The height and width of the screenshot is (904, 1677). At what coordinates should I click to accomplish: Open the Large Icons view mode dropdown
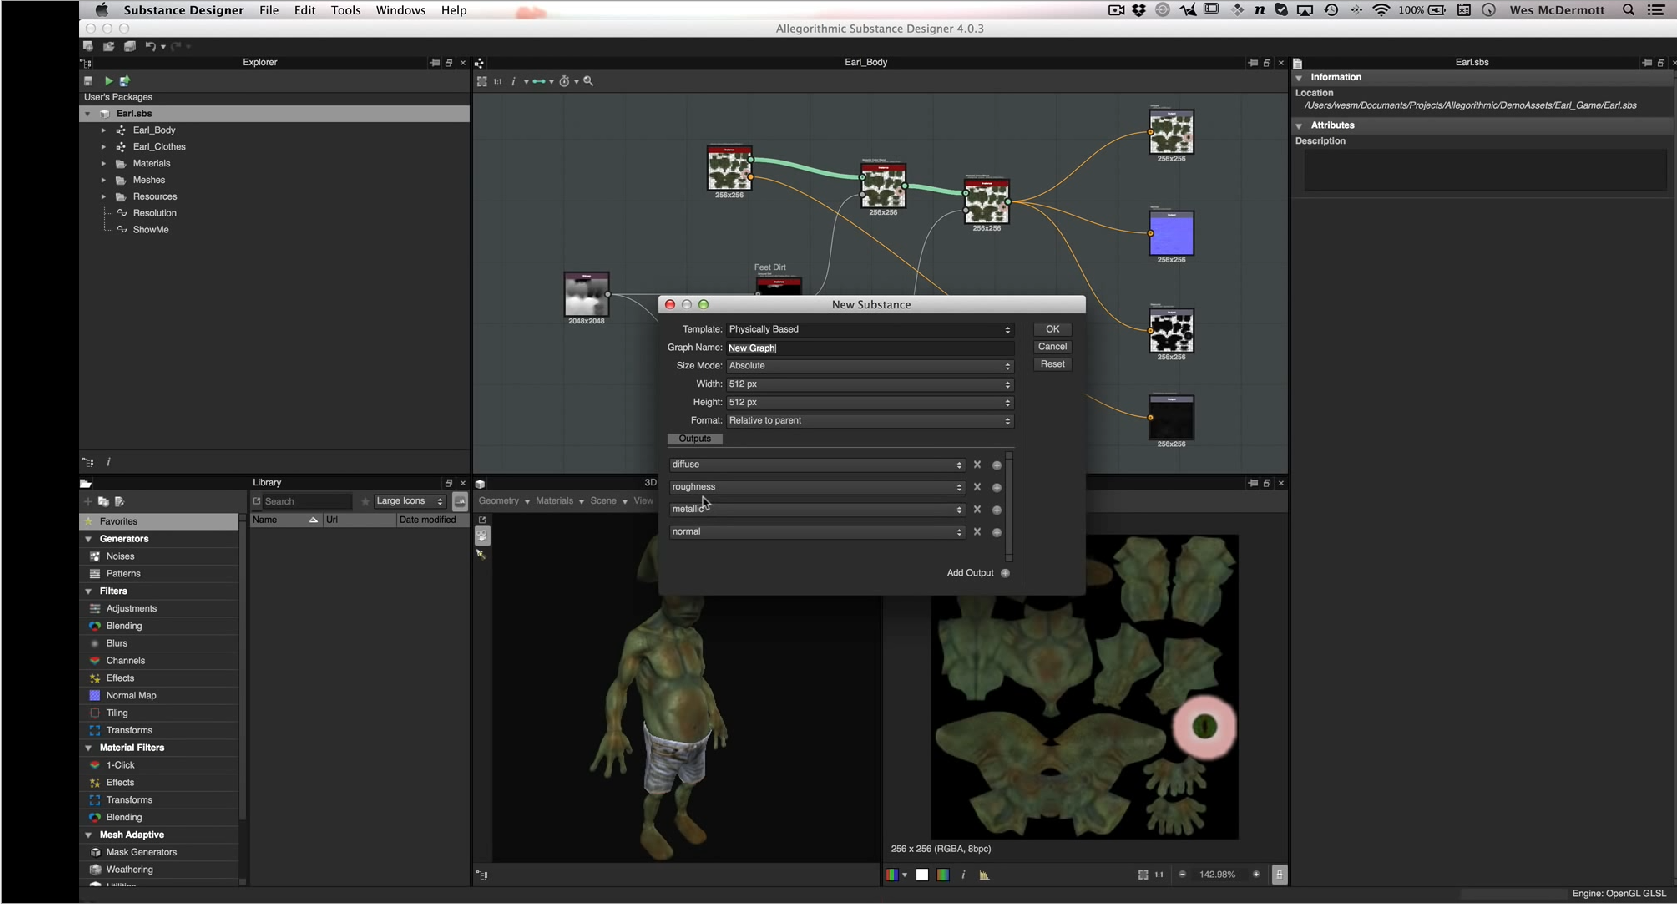[409, 502]
